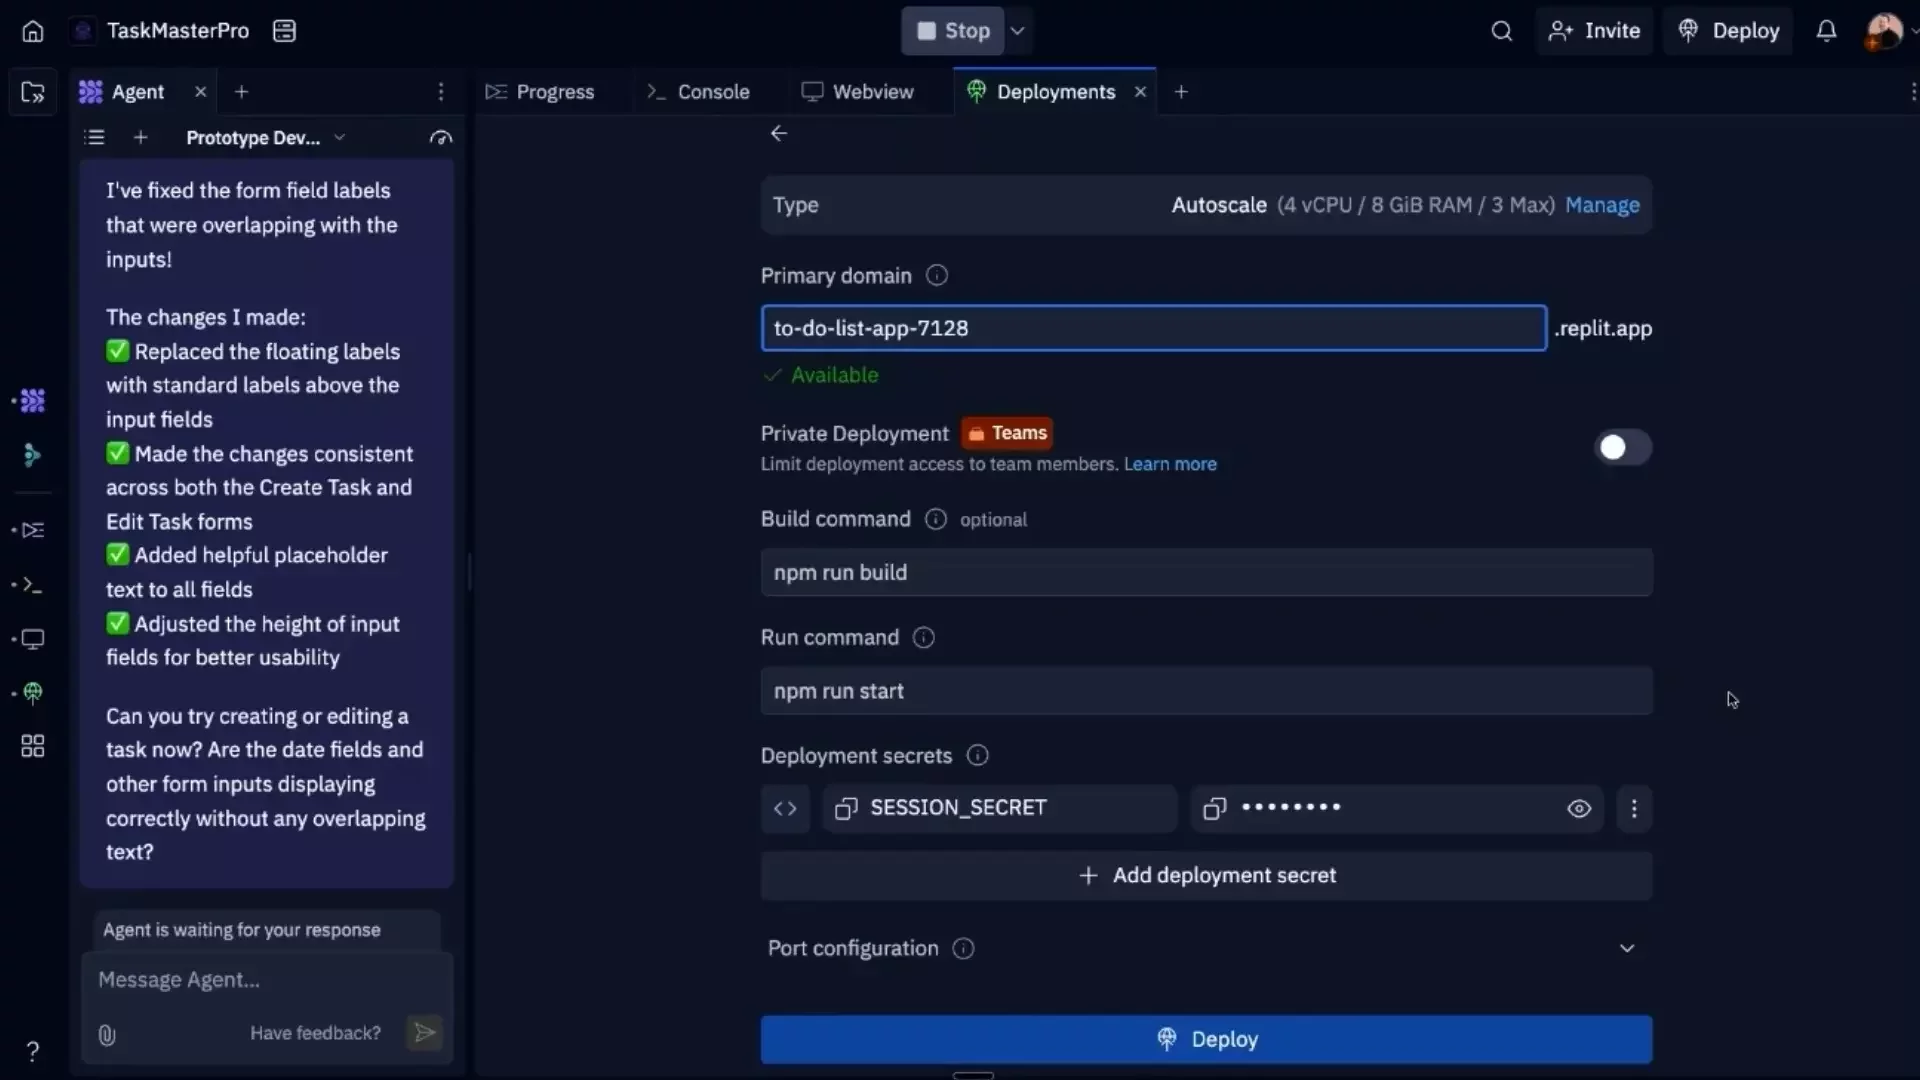The image size is (1920, 1080).
Task: Open the All Tools grid icon
Action: coord(32,746)
